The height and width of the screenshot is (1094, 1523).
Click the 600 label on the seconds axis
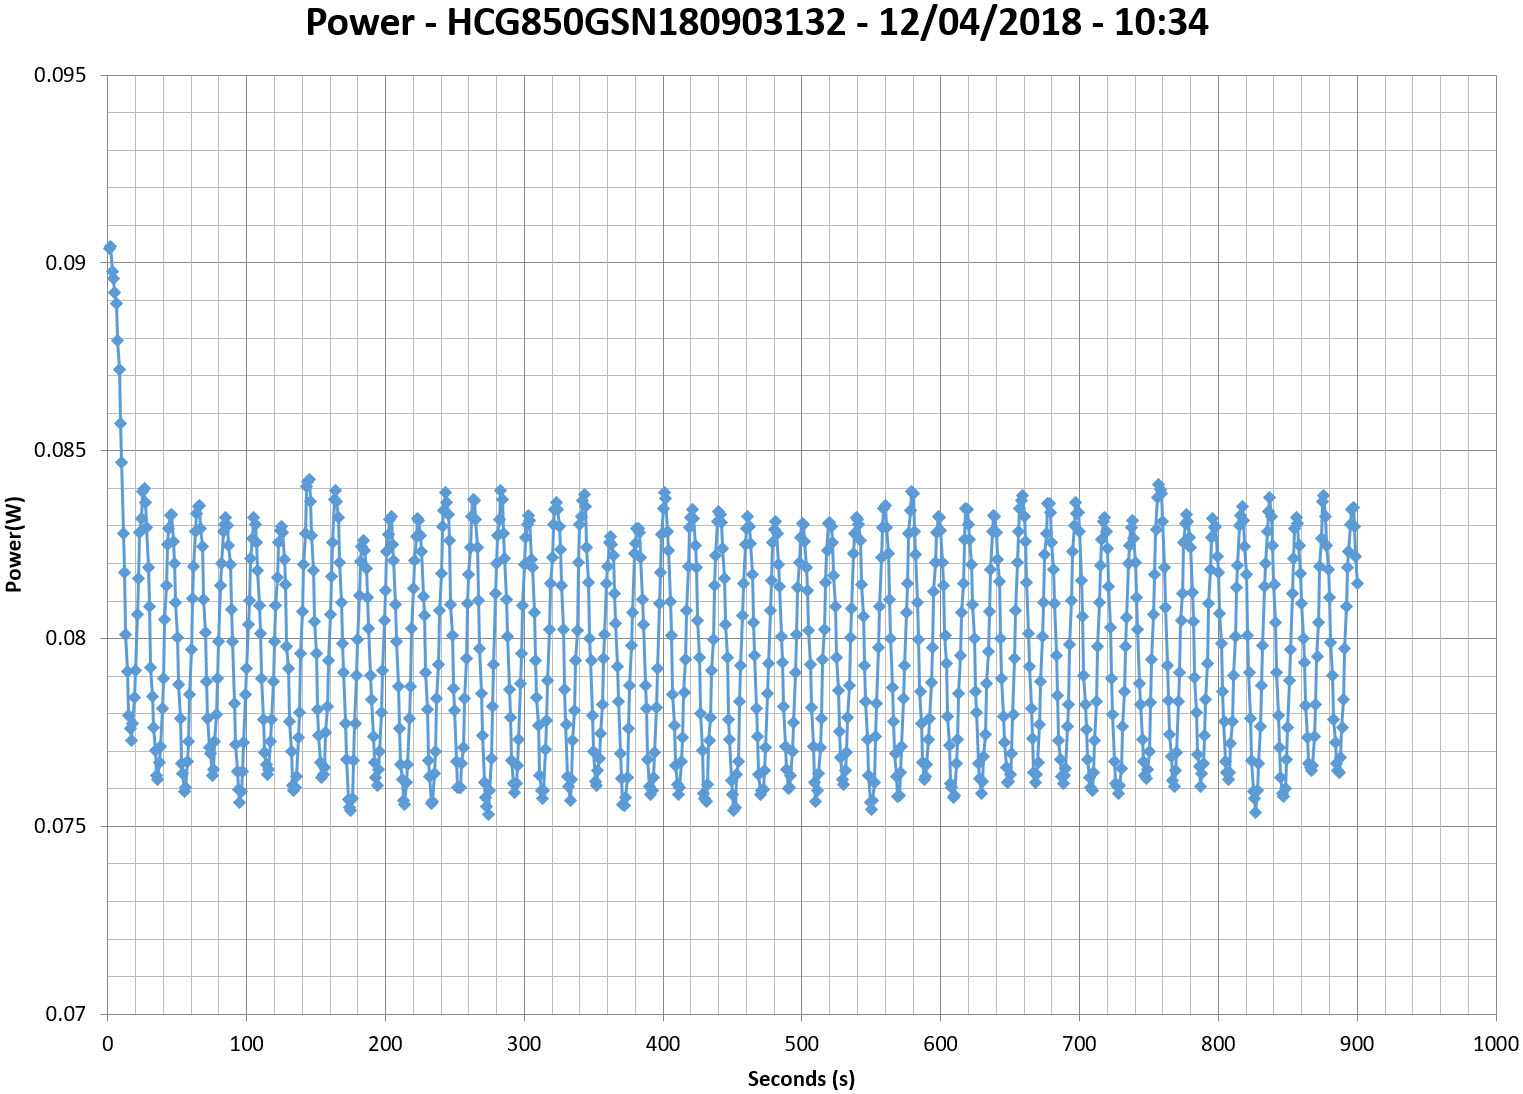[x=940, y=1044]
